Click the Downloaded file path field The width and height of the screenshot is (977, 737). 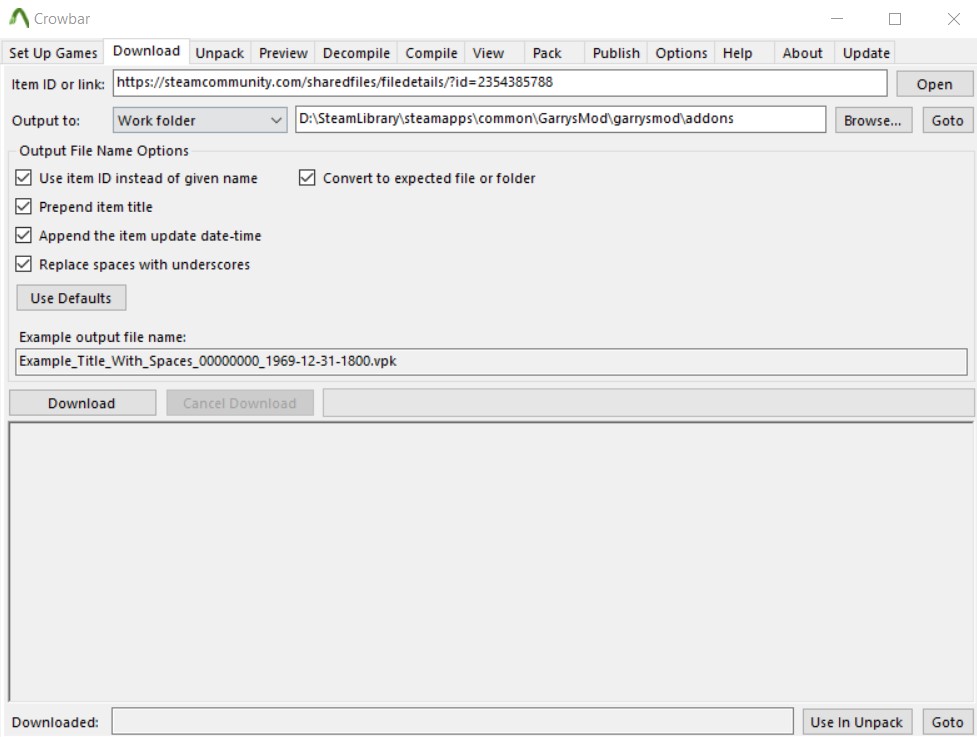pos(452,721)
